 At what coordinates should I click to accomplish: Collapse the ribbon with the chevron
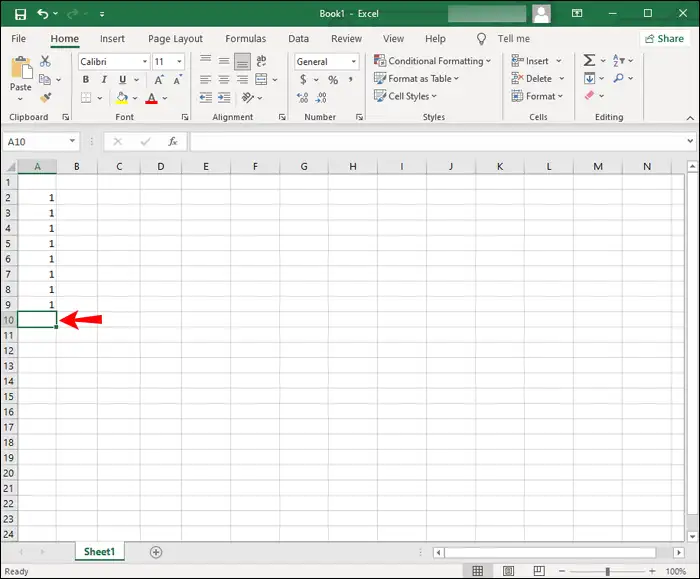[690, 118]
